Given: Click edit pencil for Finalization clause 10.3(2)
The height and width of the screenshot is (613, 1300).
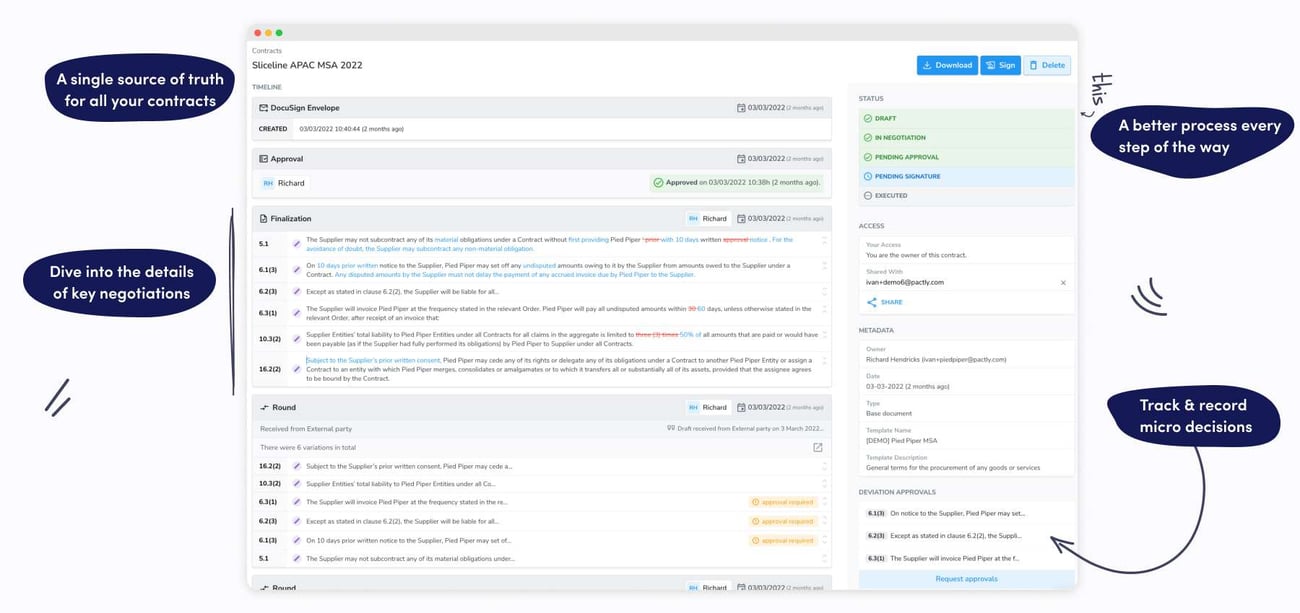Looking at the screenshot, I should 297,339.
